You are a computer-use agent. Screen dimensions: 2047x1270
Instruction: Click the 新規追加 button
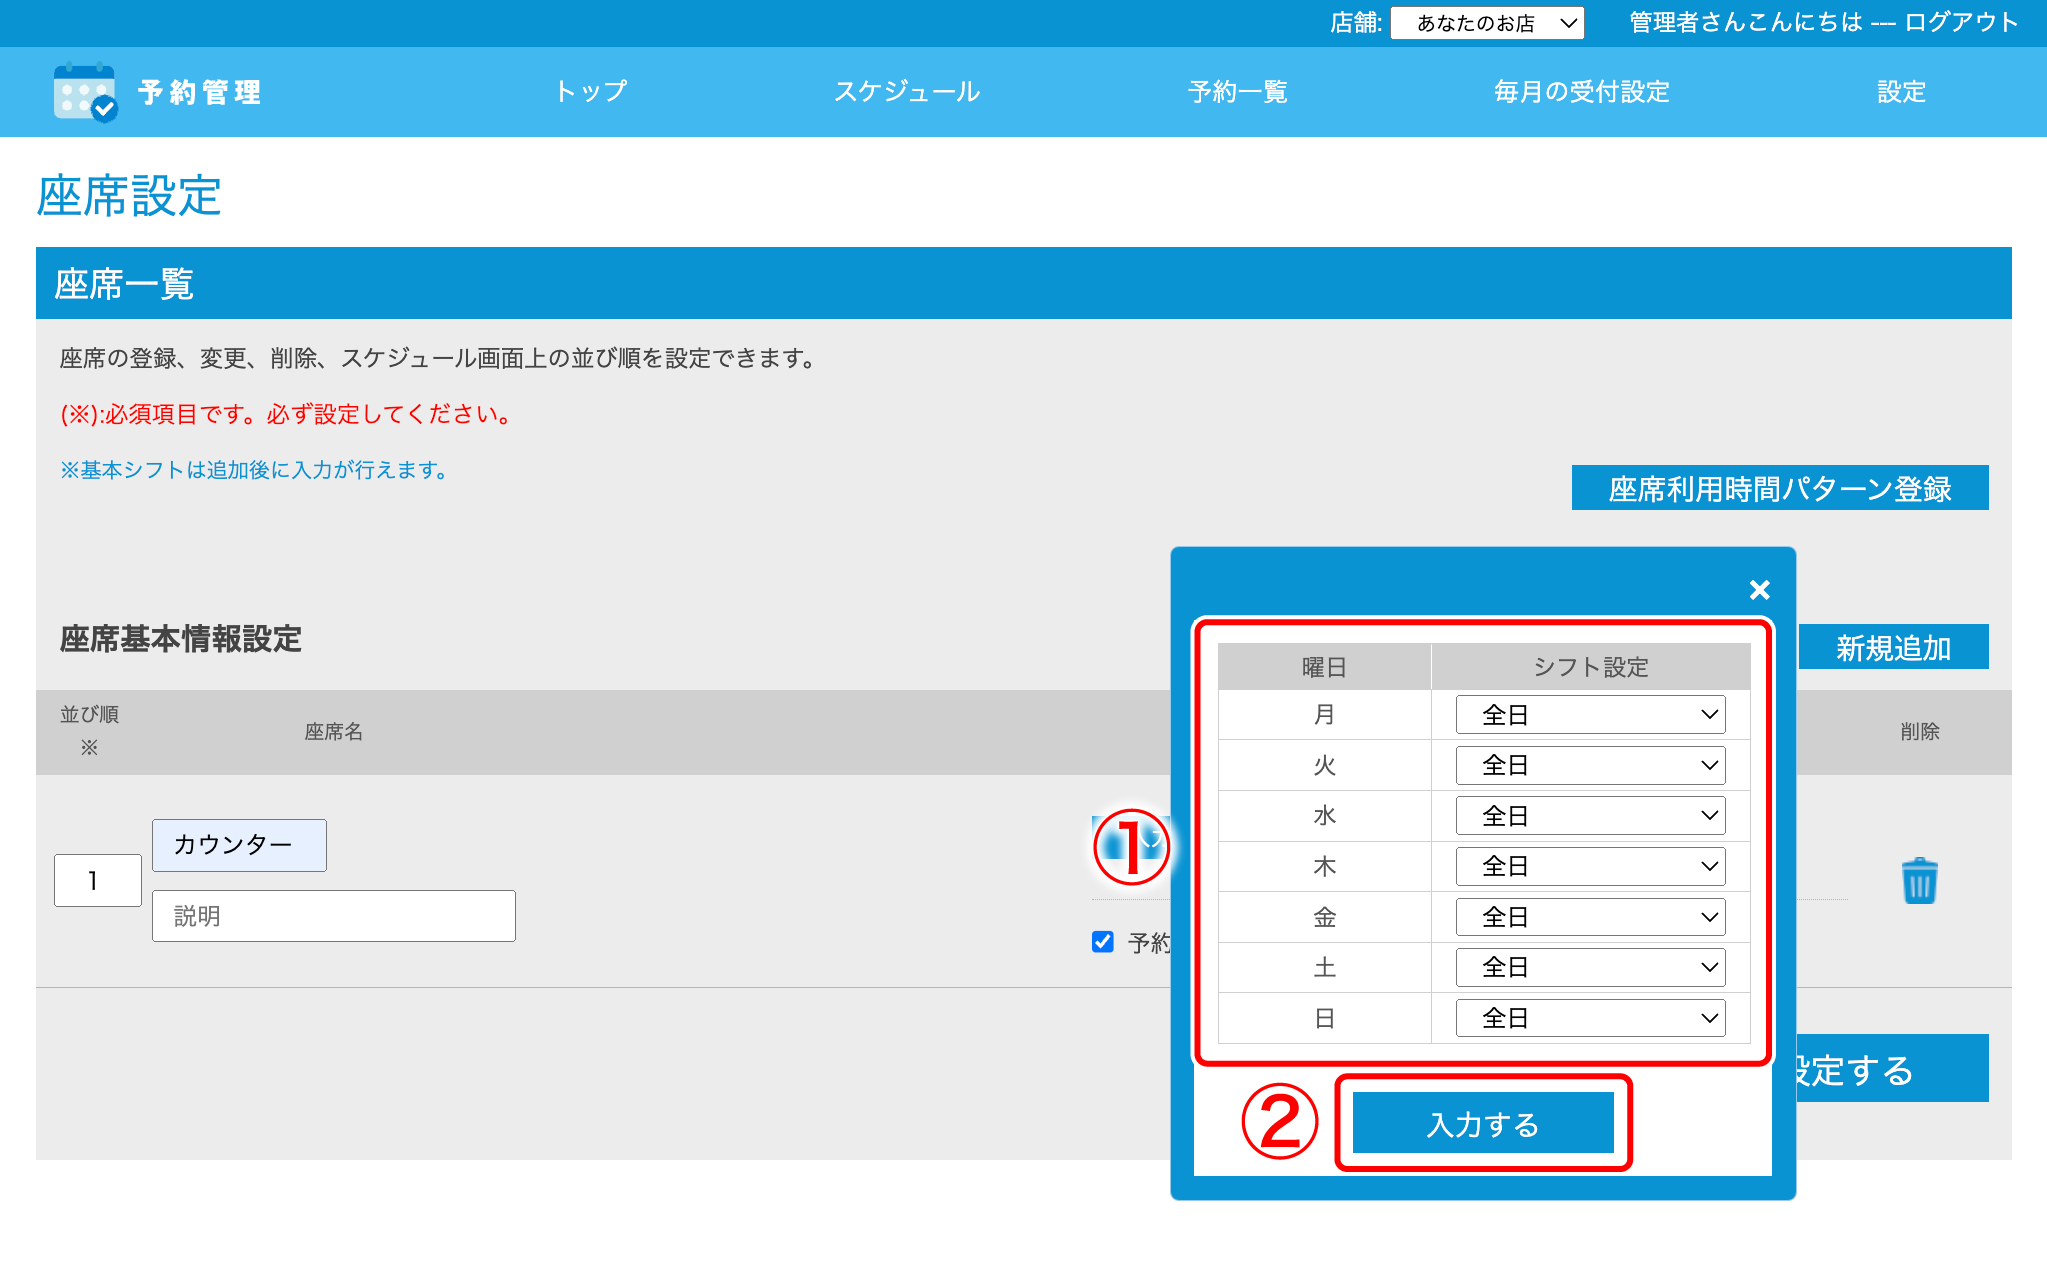click(1892, 648)
